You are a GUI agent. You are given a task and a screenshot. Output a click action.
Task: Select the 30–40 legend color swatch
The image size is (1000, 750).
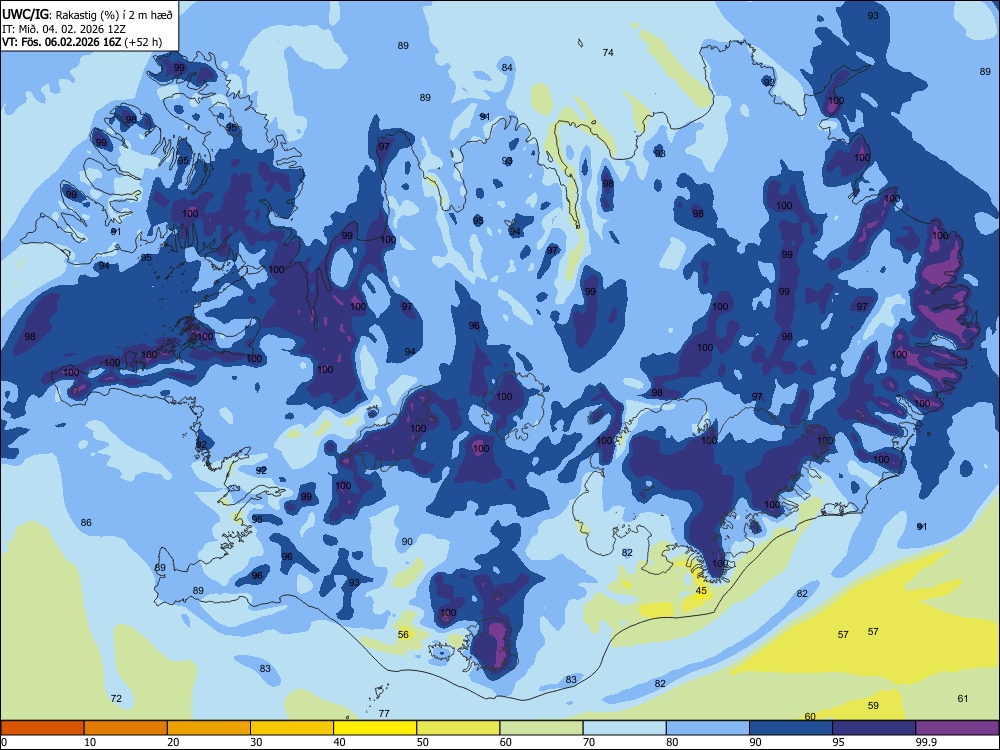pyautogui.click(x=292, y=728)
